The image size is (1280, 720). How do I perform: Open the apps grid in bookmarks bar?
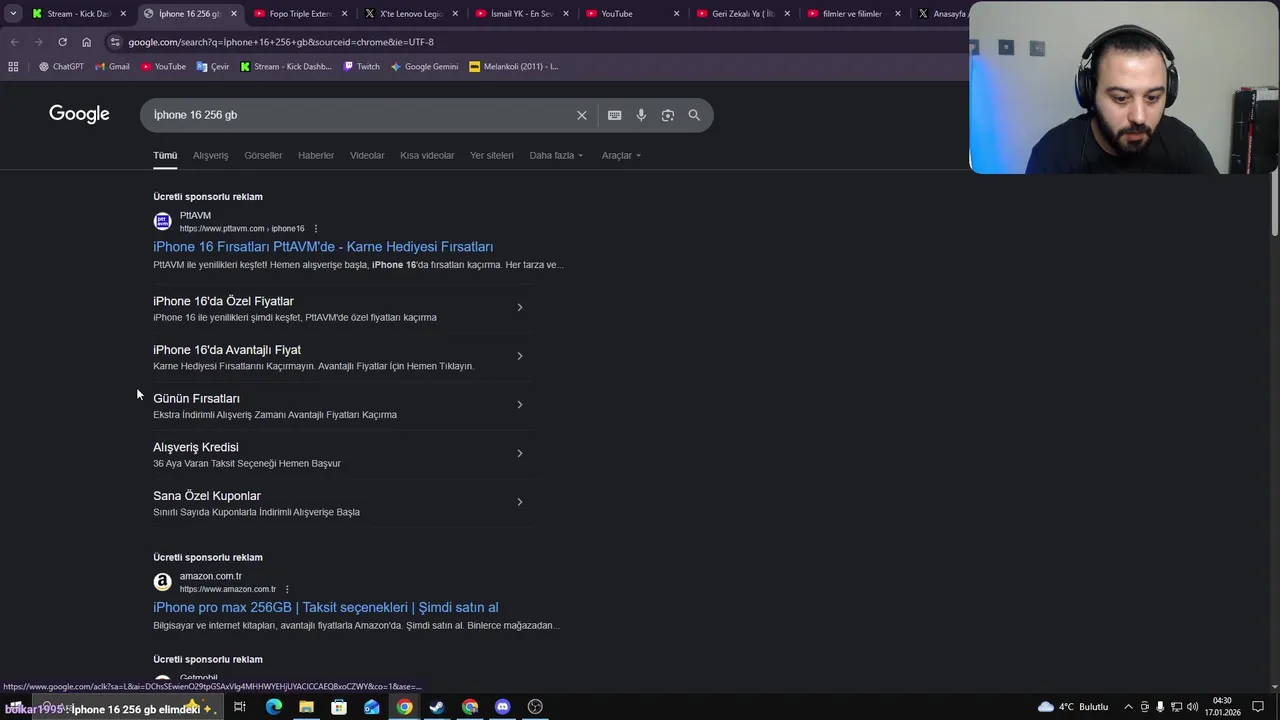[13, 67]
